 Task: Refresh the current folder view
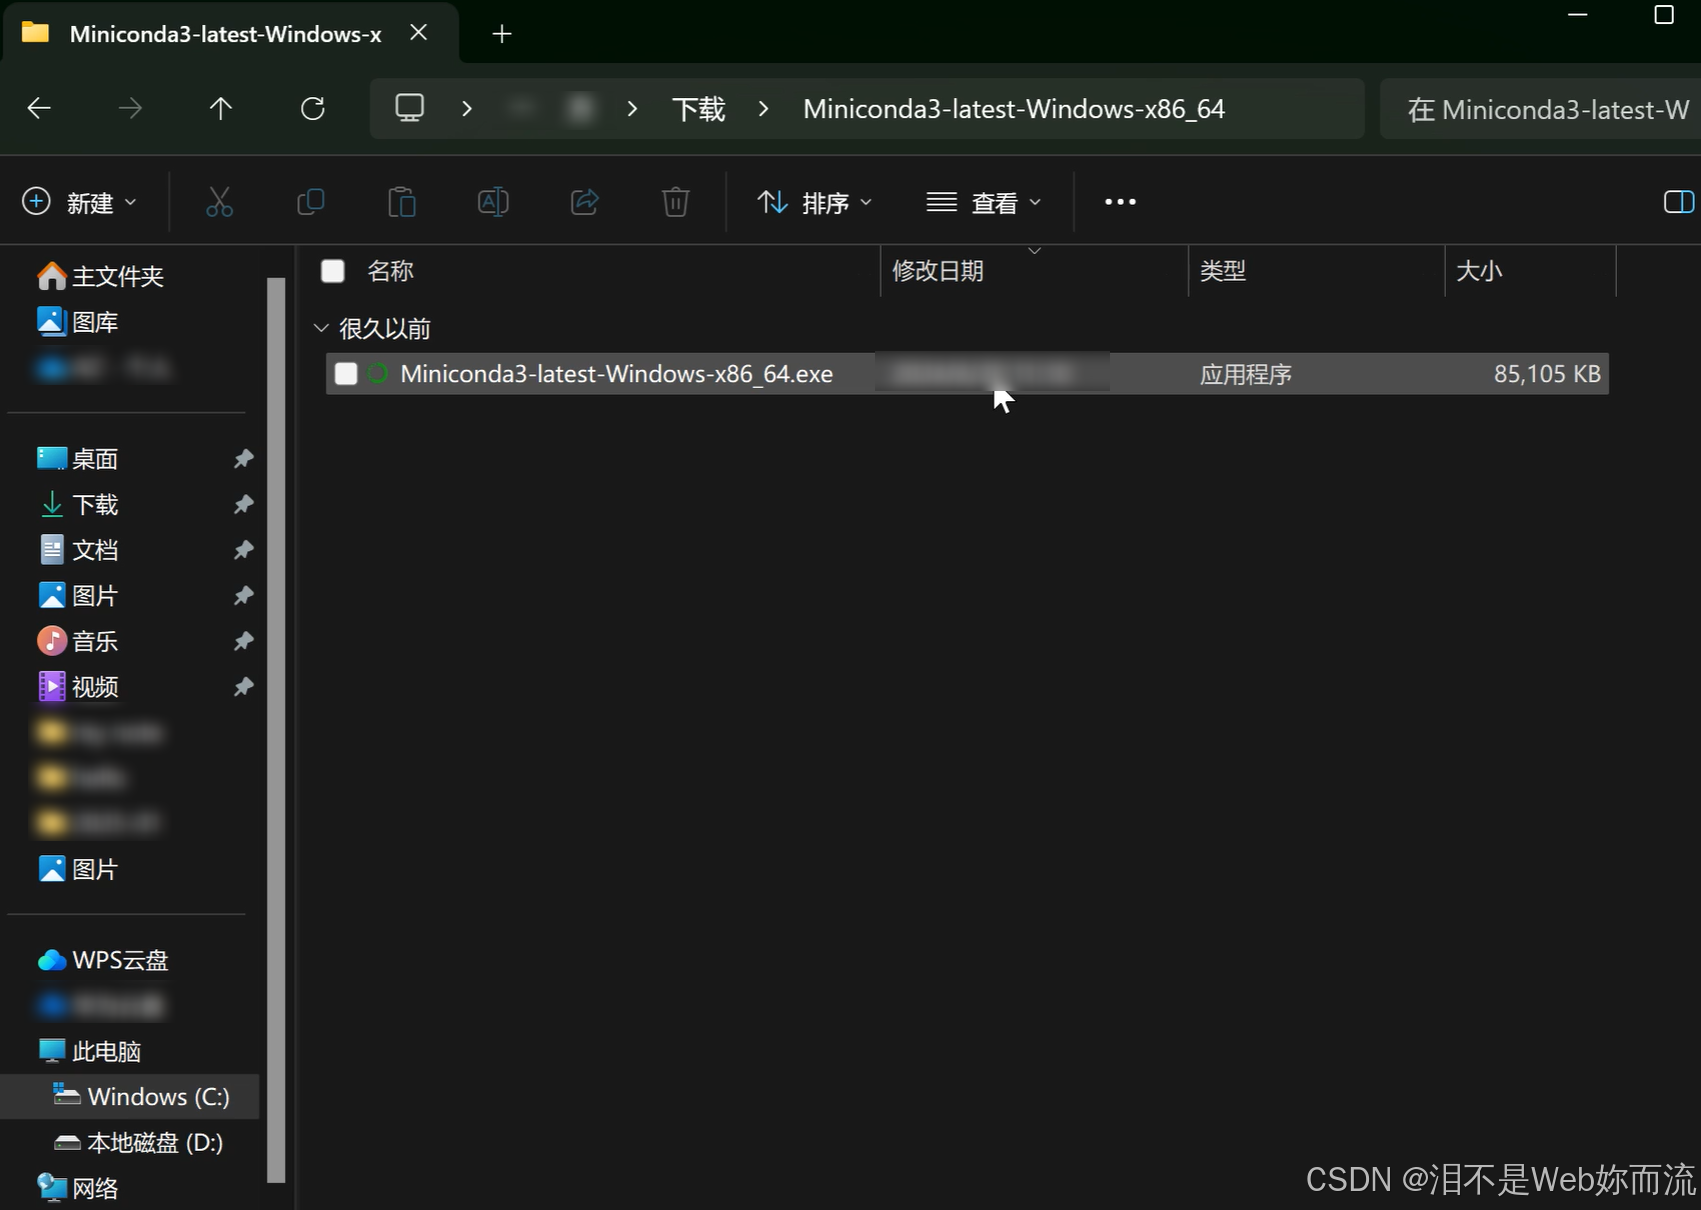tap(313, 108)
